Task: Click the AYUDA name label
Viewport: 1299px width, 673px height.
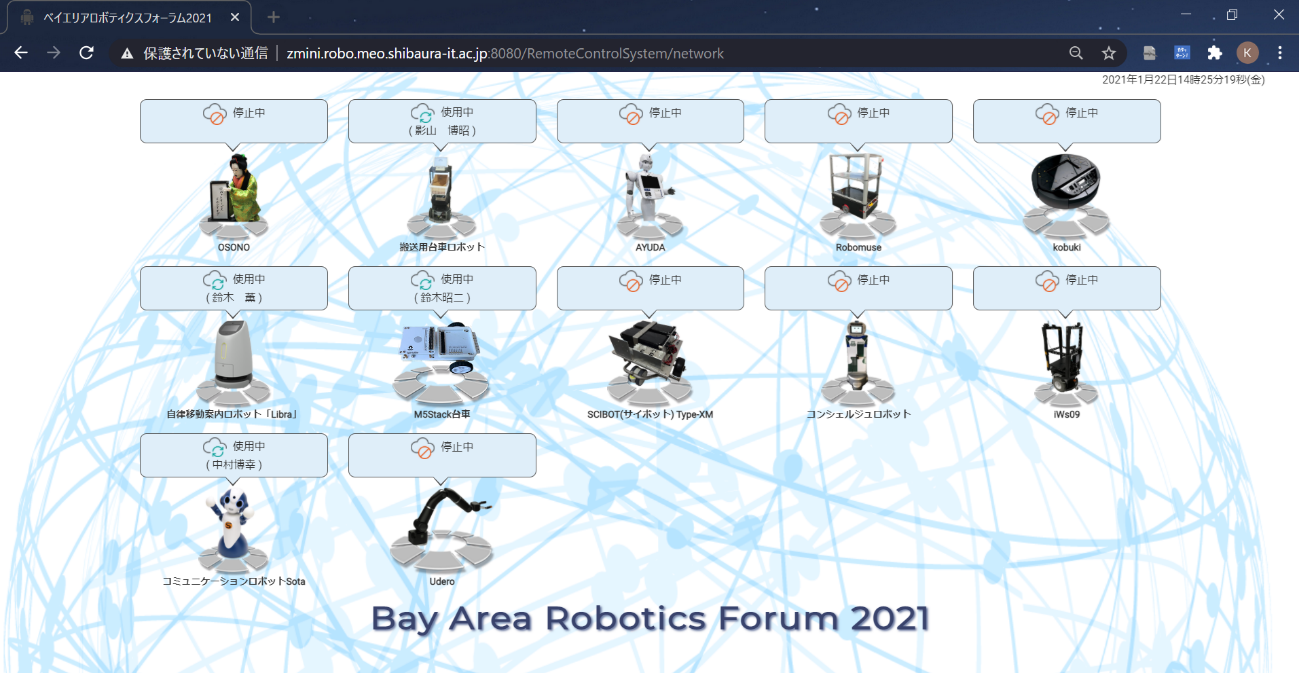Action: point(650,247)
